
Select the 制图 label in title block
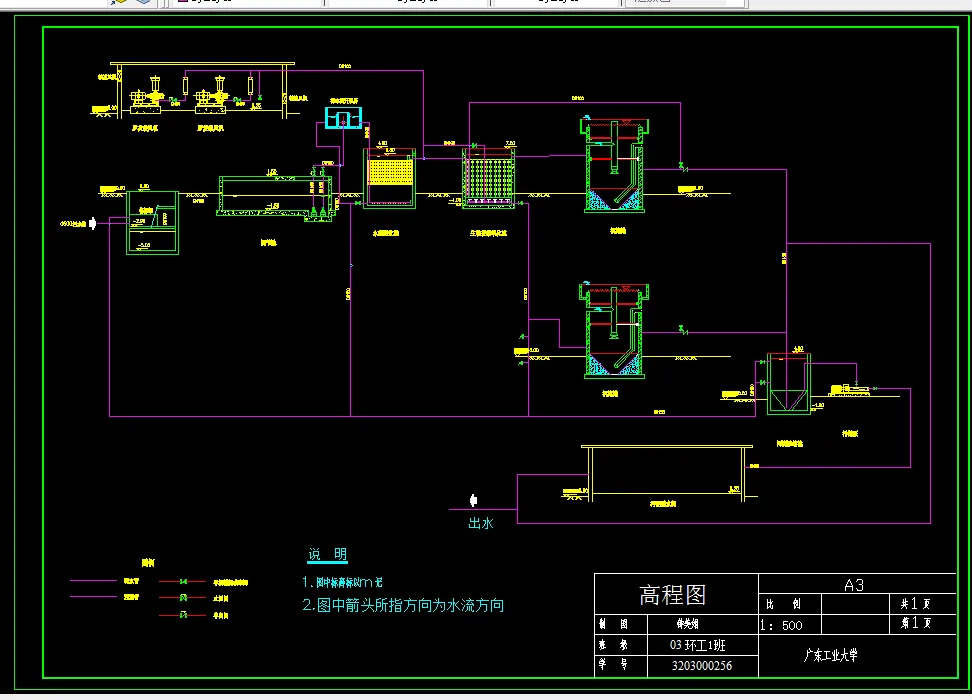tap(614, 624)
